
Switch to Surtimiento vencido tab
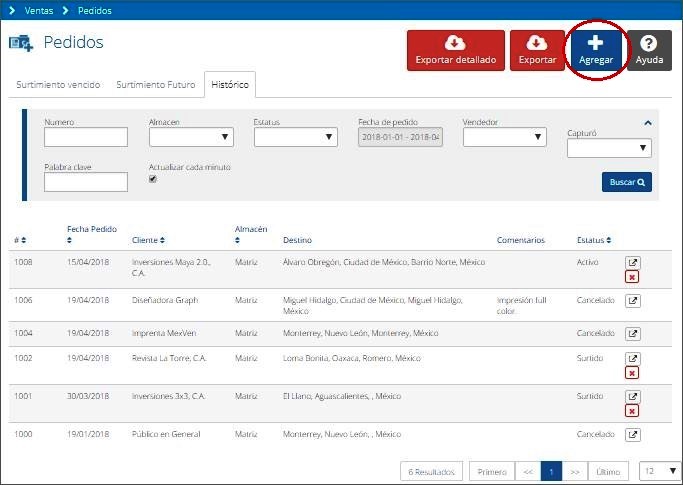58,85
